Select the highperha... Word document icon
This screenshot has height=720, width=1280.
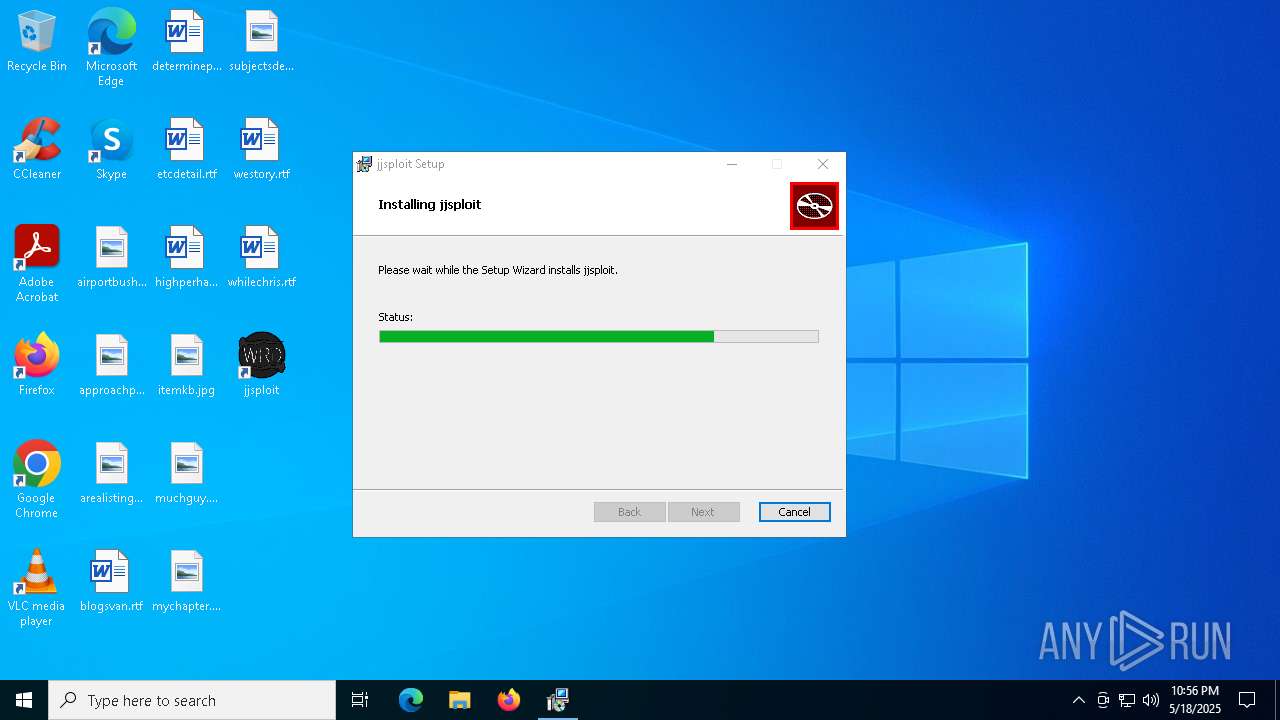tap(186, 258)
